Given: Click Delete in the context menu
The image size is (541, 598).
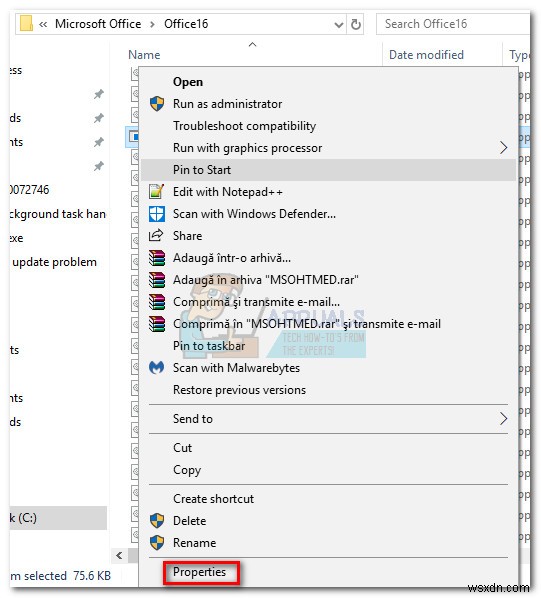Looking at the screenshot, I should point(328,521).
